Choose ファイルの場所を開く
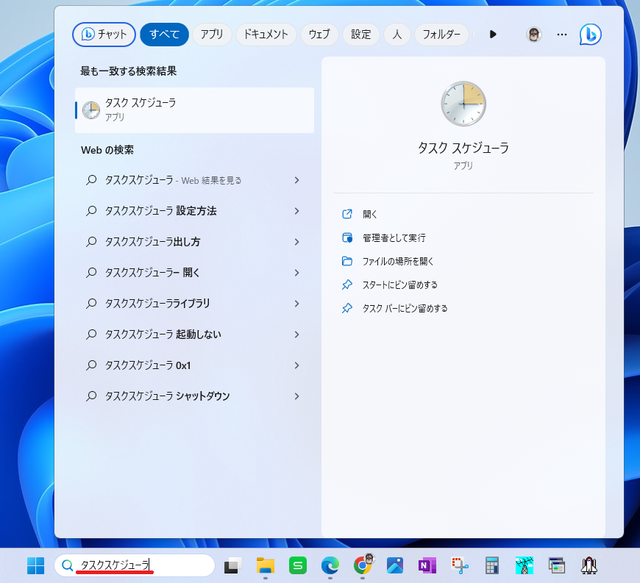Viewport: 640px width, 583px height. [398, 261]
